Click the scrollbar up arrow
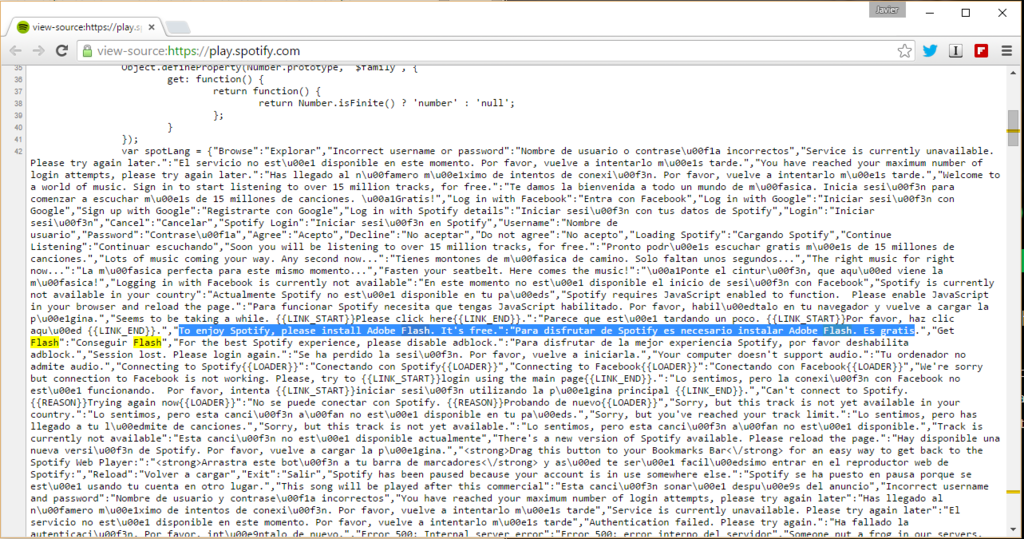 point(1013,73)
